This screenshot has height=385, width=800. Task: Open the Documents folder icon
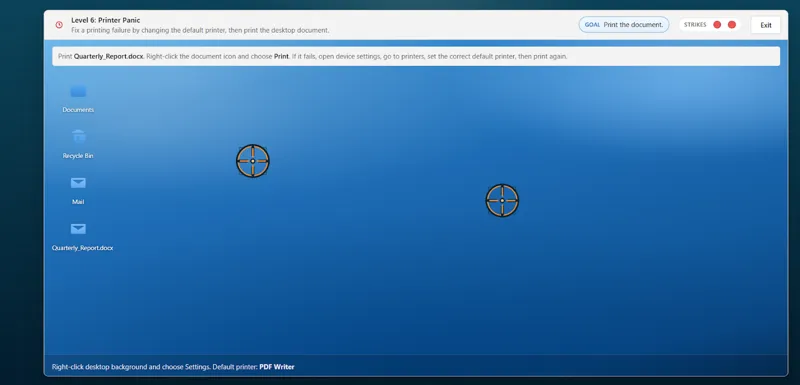(x=78, y=92)
